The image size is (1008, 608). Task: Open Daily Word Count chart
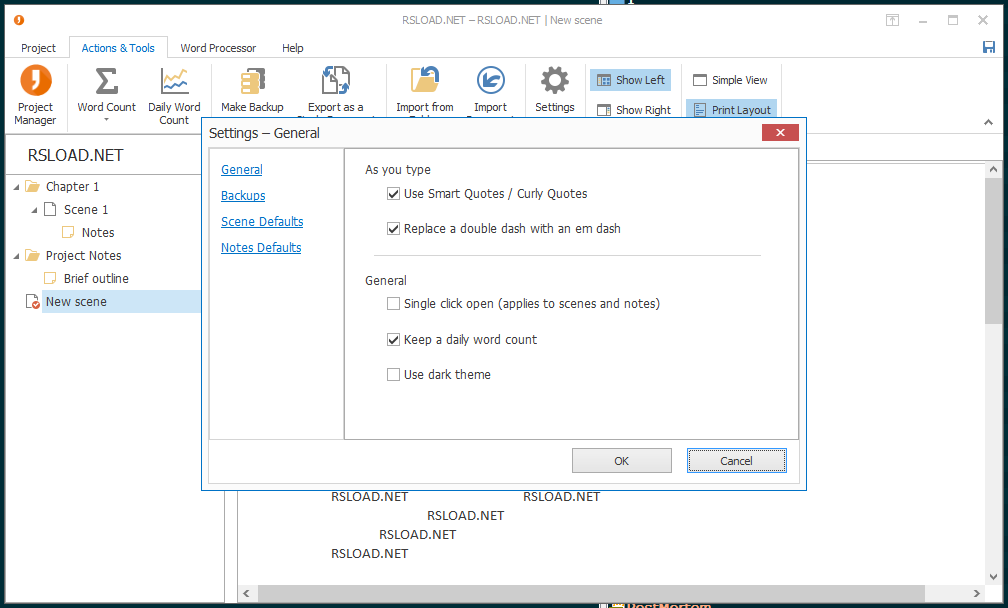tap(174, 95)
